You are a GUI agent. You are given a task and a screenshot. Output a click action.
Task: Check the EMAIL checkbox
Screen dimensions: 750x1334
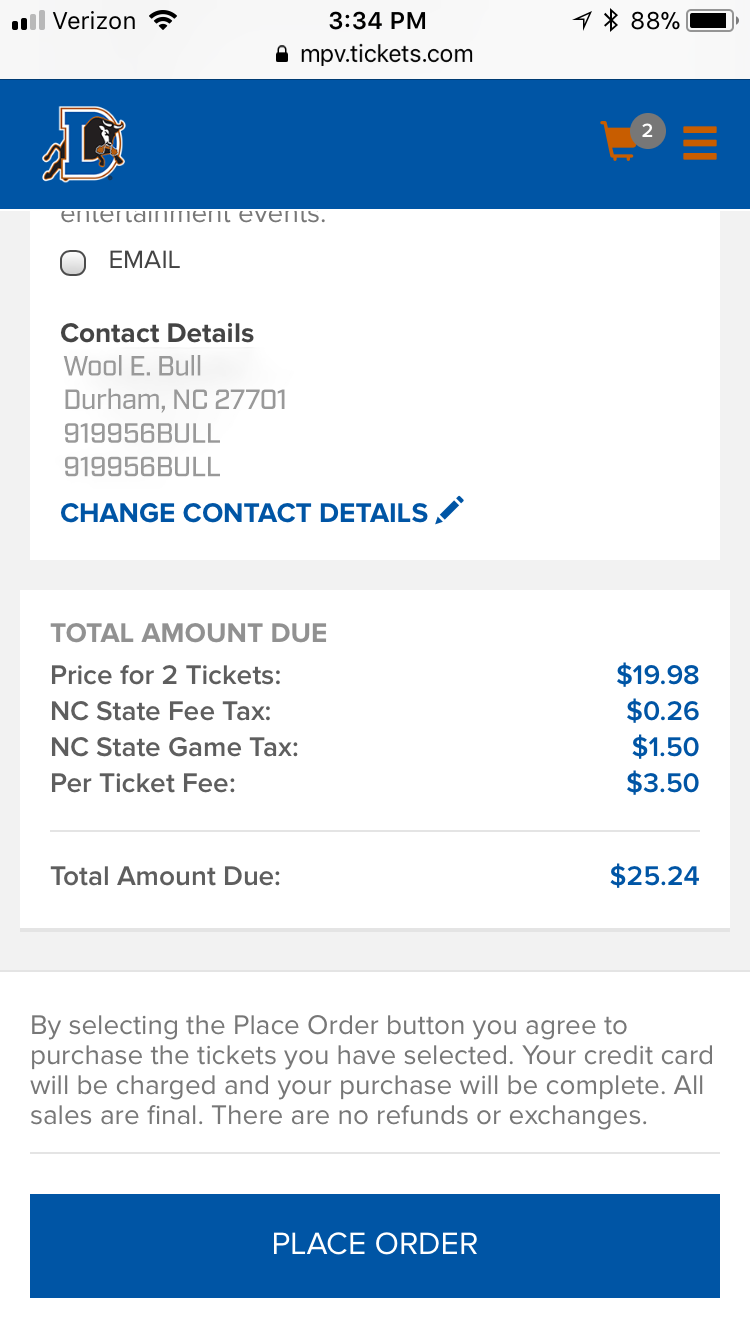[73, 263]
